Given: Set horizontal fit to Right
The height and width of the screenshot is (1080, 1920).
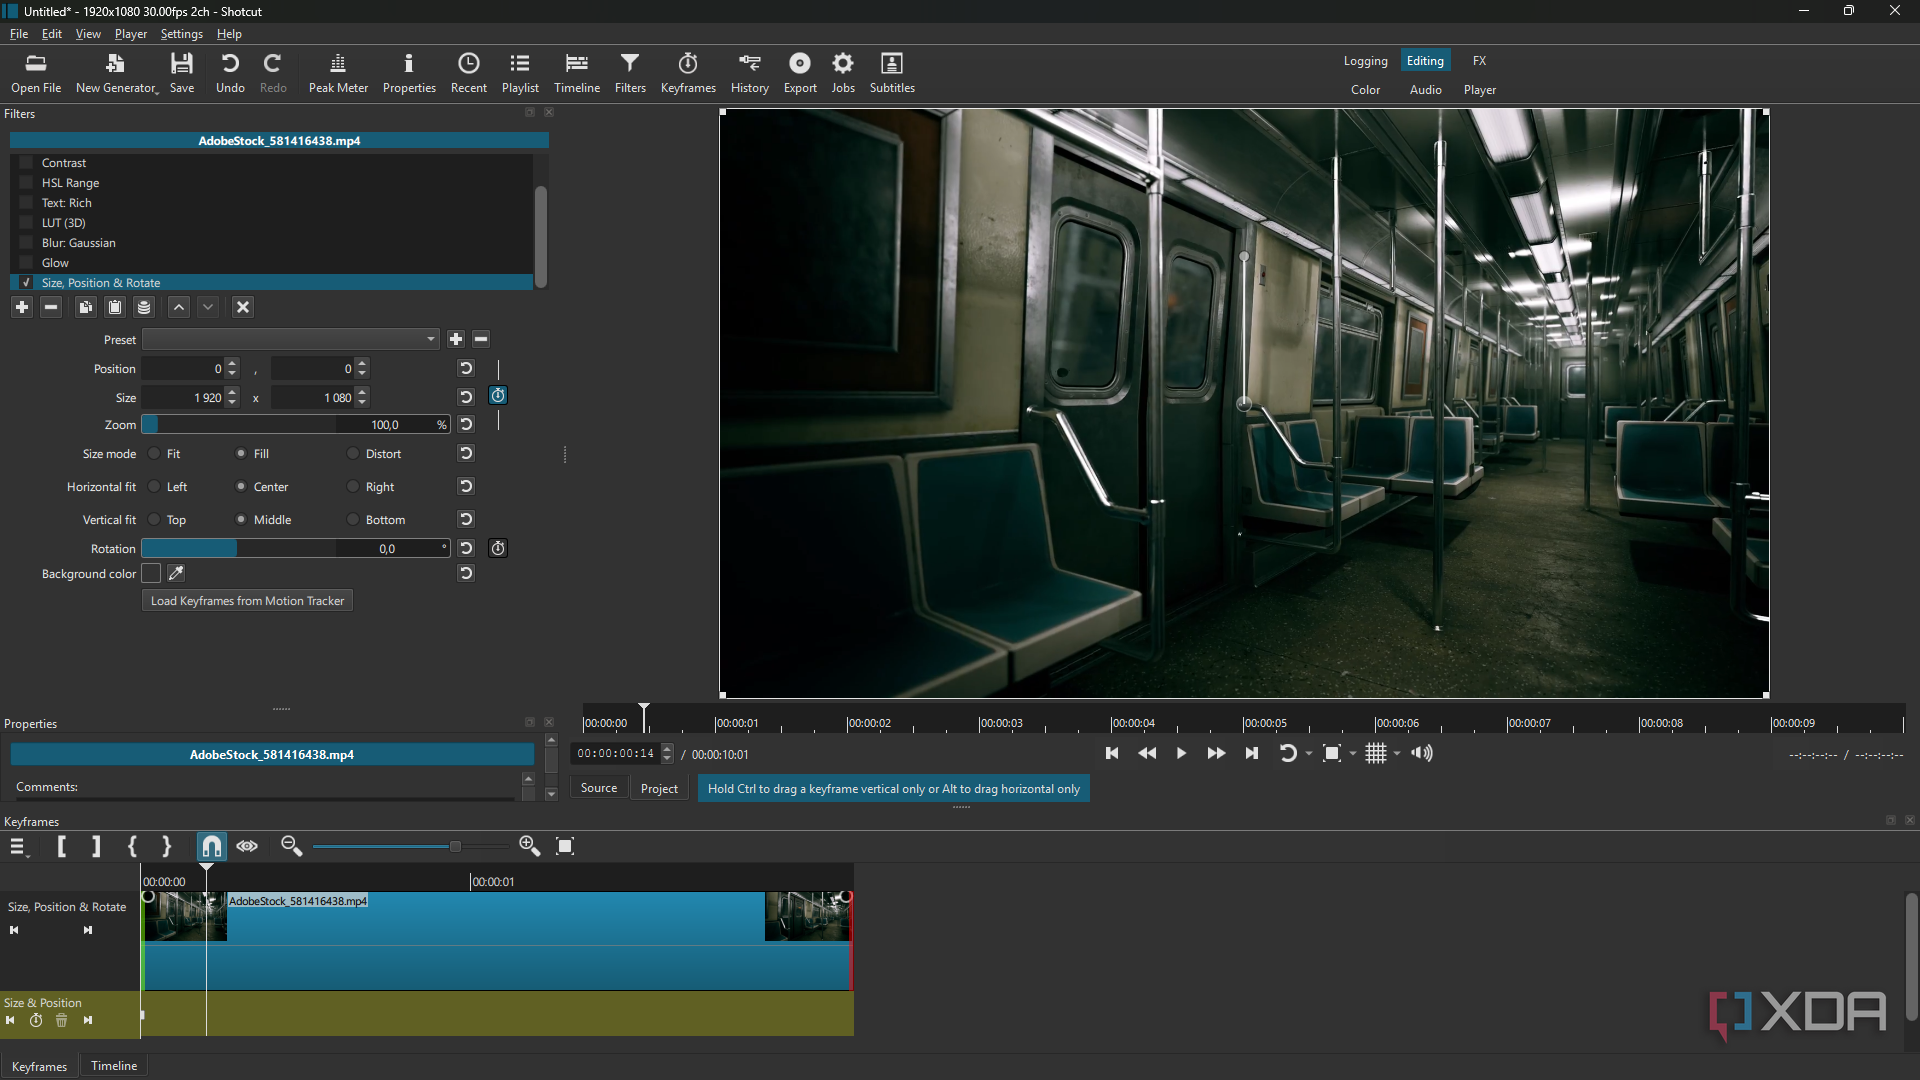Looking at the screenshot, I should click(x=353, y=487).
